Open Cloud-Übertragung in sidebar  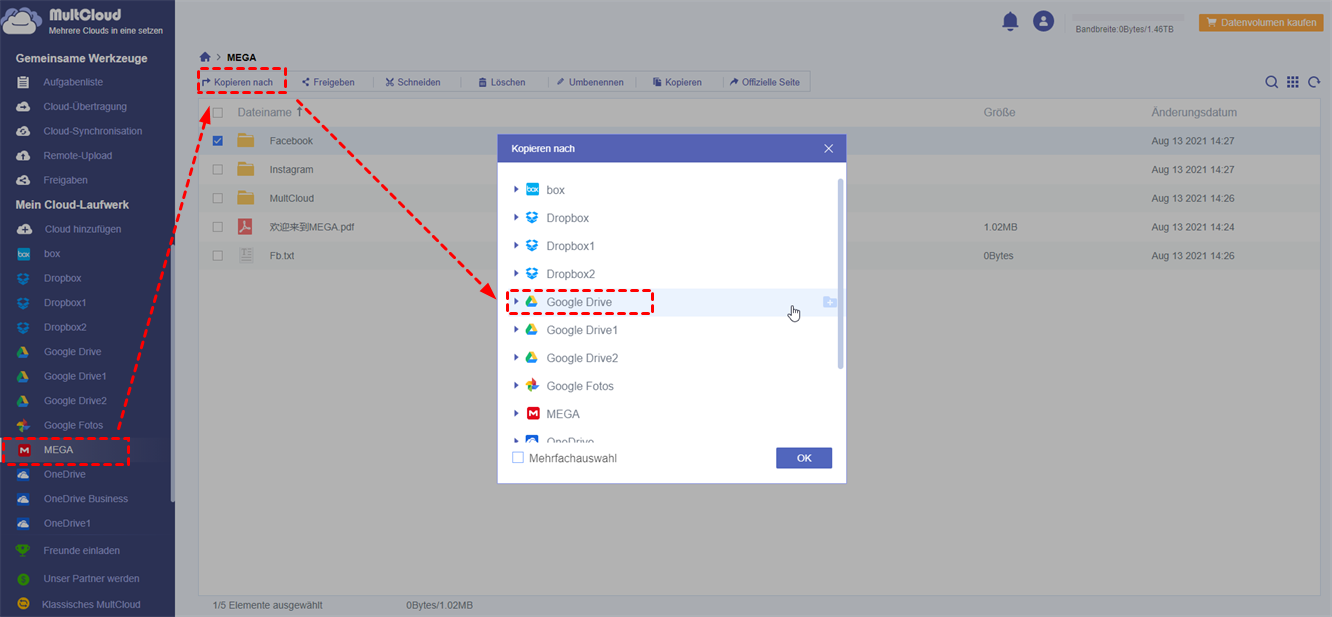(x=85, y=106)
